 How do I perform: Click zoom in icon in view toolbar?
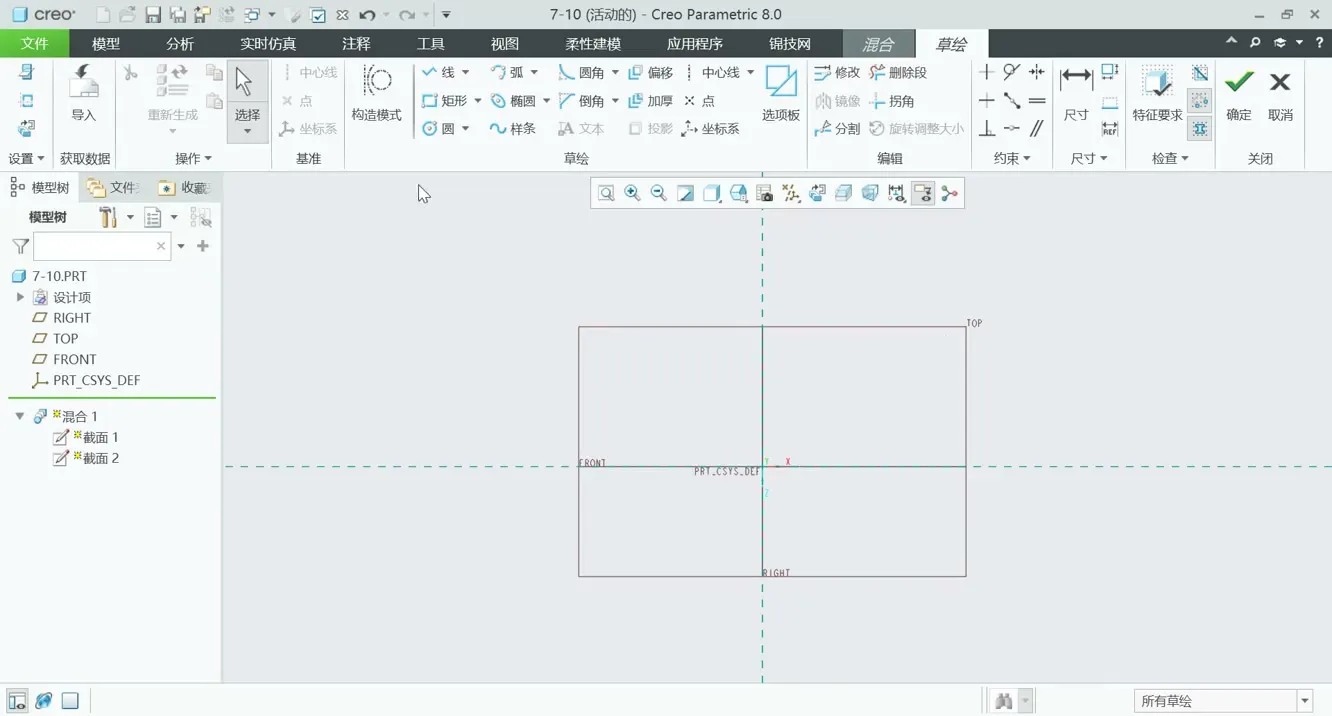pyautogui.click(x=632, y=194)
